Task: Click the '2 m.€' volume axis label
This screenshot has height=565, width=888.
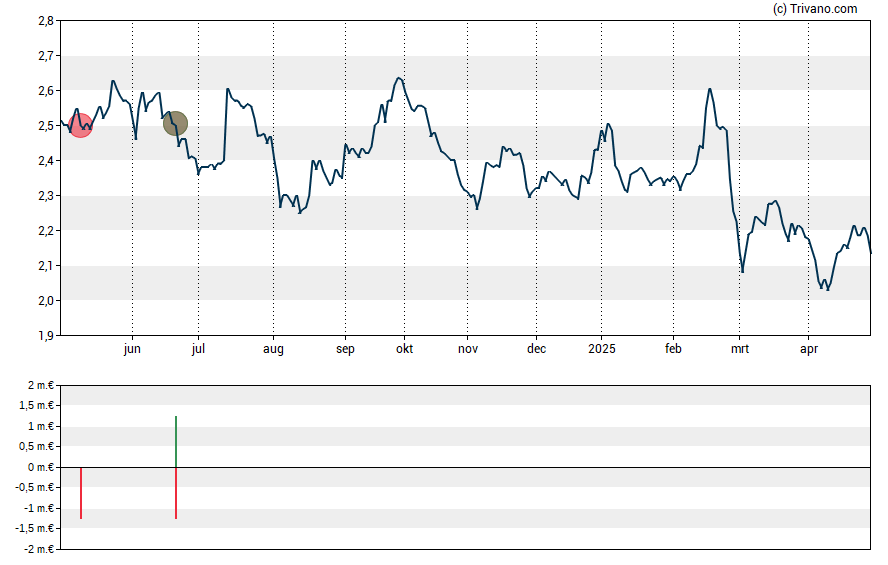Action: pyautogui.click(x=41, y=385)
